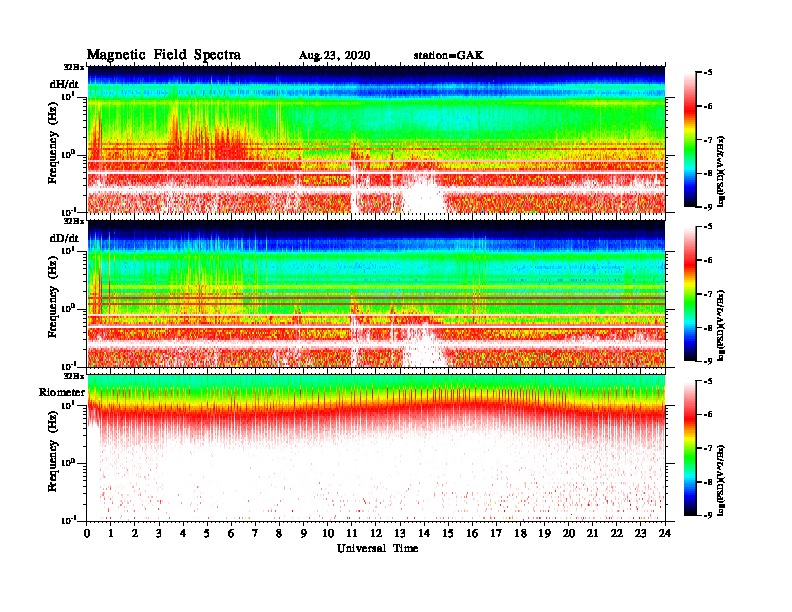This screenshot has width=792, height=612.
Task: Click hour 14 tick label on time axis
Action: (424, 533)
